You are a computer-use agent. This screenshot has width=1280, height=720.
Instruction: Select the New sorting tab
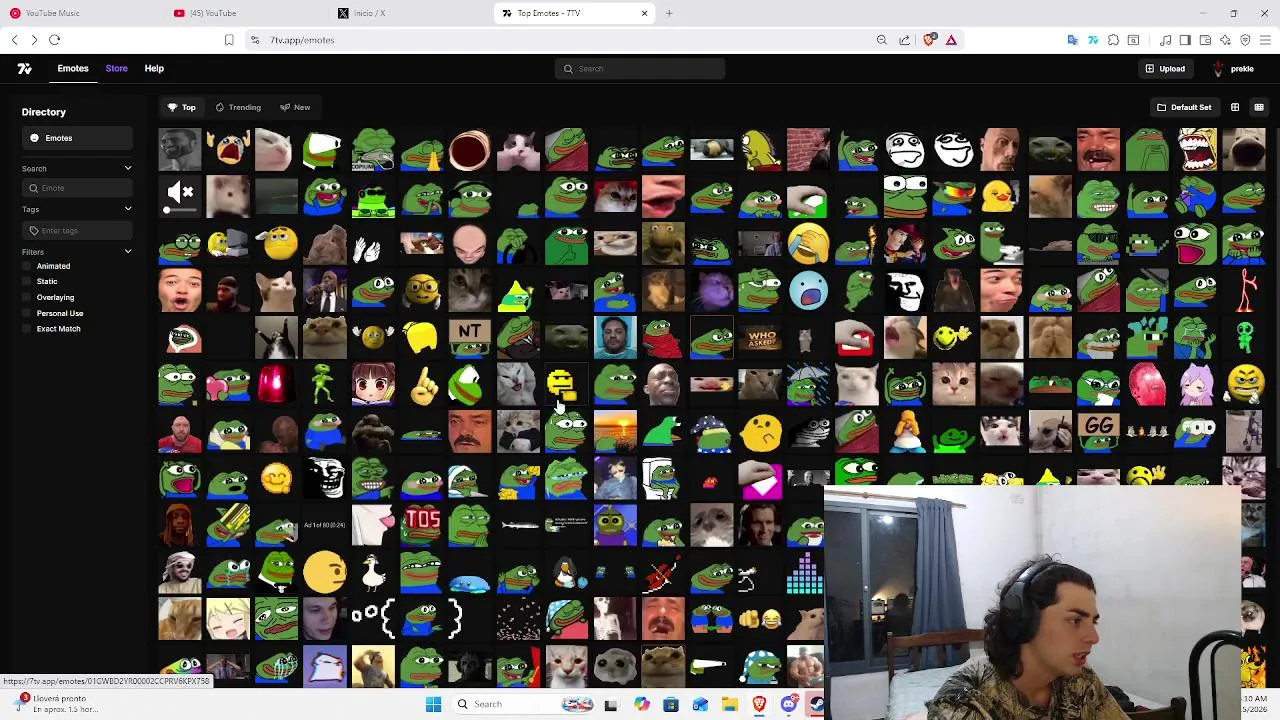coord(295,107)
